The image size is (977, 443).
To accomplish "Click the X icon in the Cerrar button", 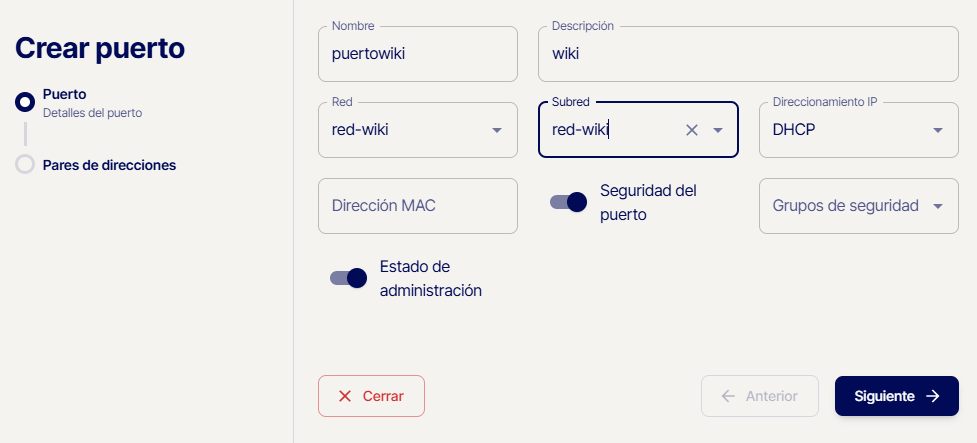I will coord(345,396).
